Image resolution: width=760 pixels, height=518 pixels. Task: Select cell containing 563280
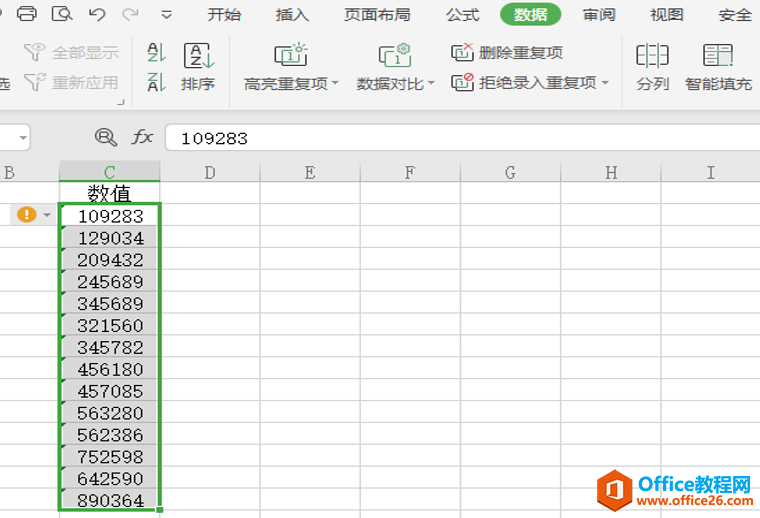(x=110, y=412)
